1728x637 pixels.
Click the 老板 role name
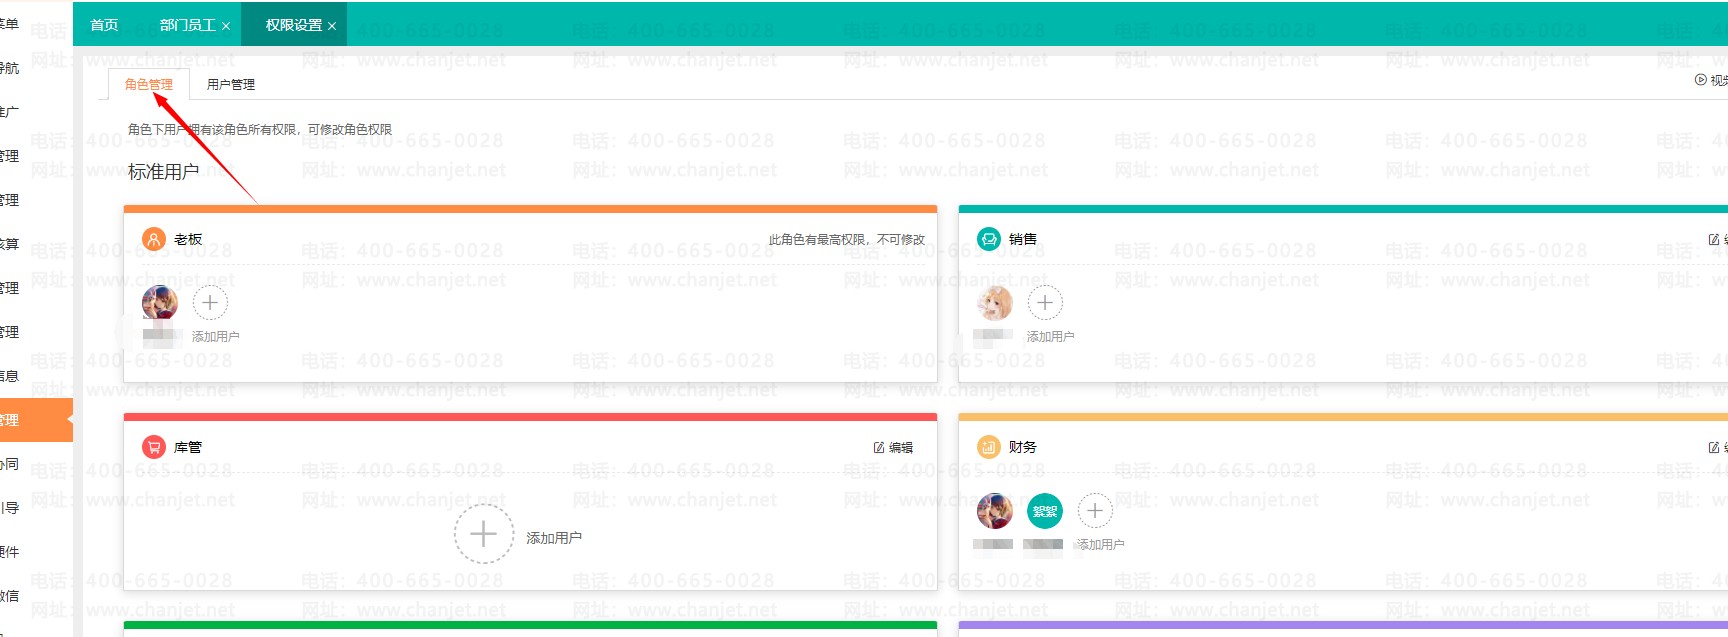(188, 239)
